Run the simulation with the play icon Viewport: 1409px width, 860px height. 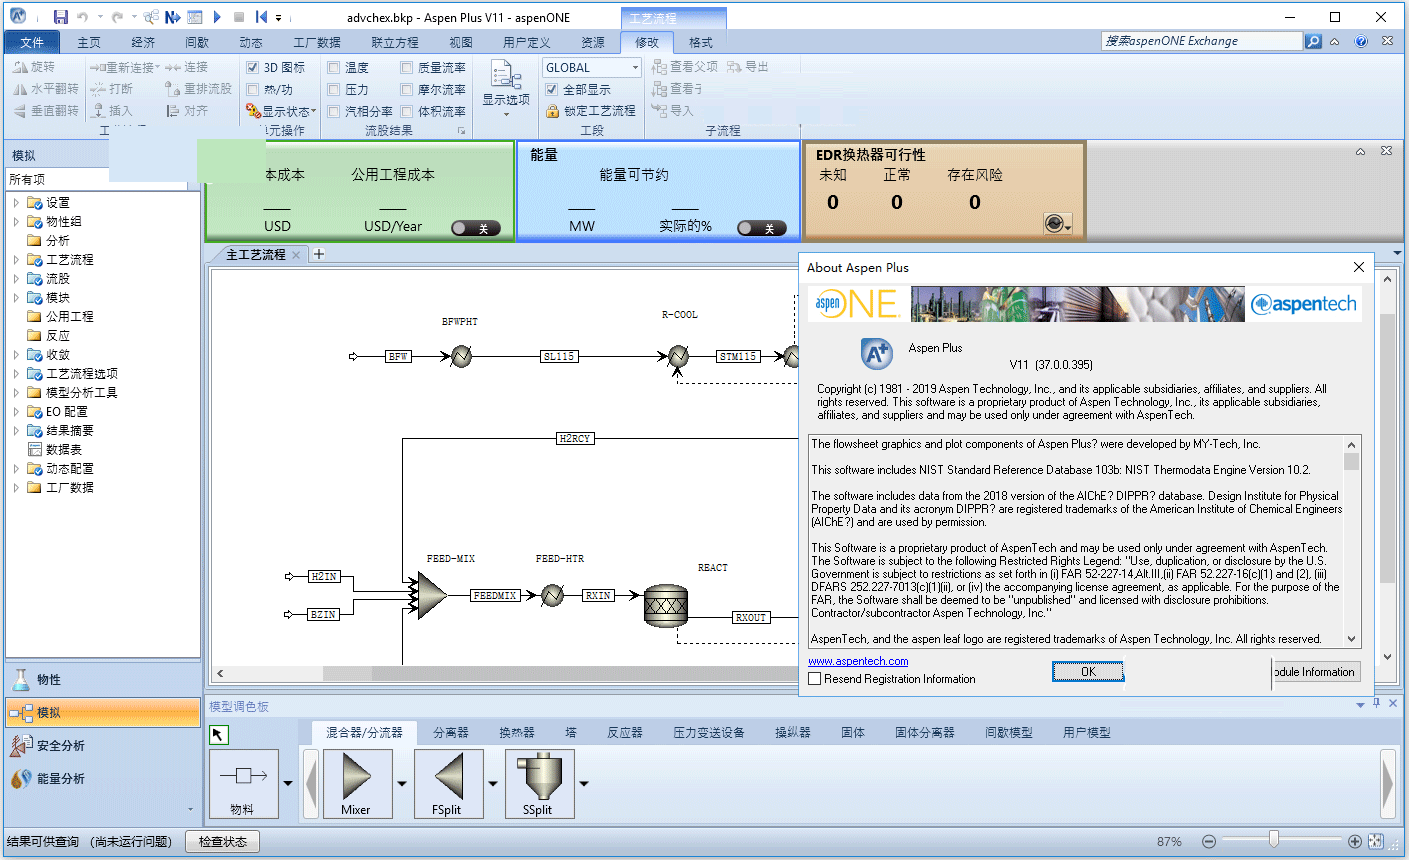click(217, 17)
